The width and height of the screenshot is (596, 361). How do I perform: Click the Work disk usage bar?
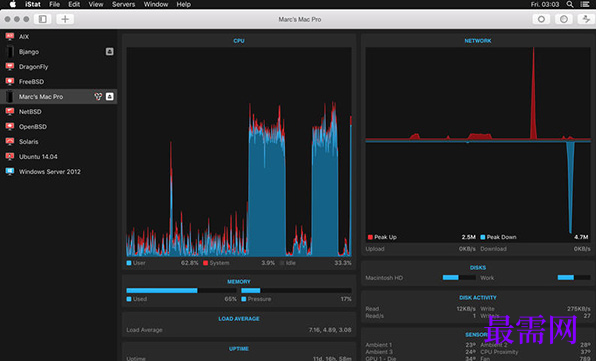574,277
